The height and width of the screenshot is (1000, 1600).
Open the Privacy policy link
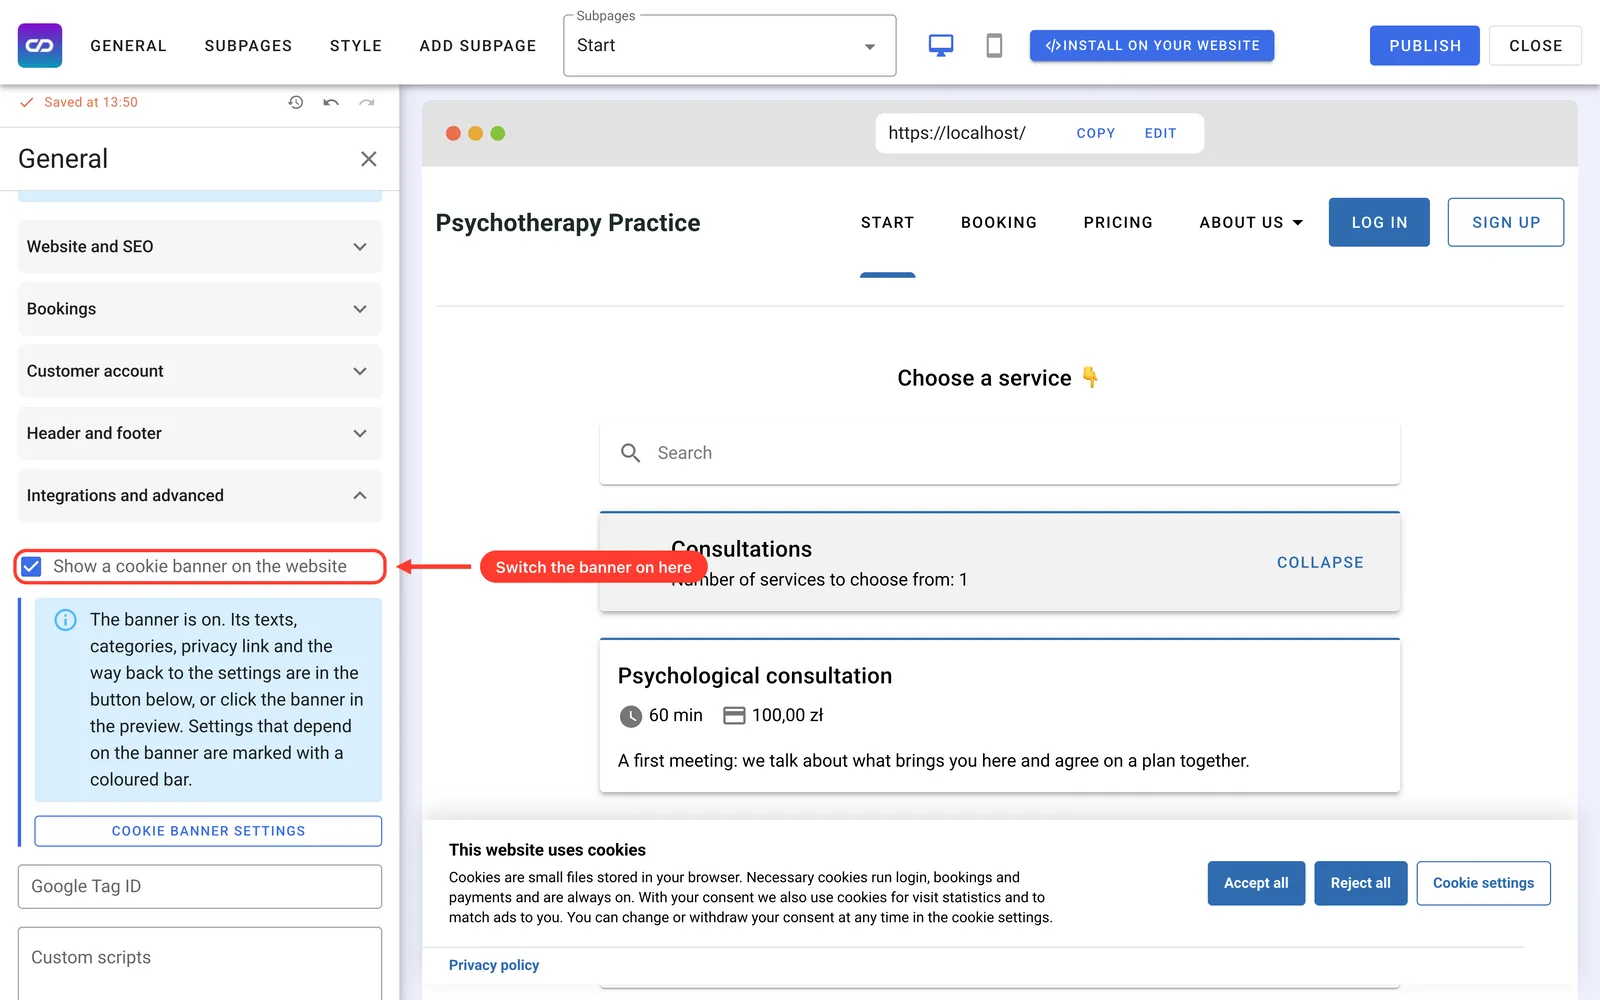click(494, 965)
